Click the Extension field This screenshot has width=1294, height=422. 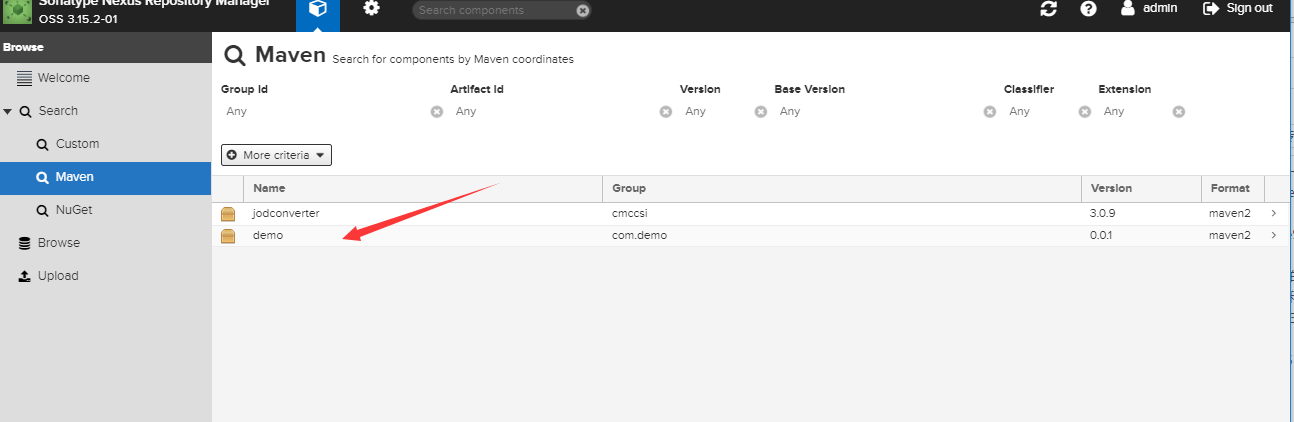pos(1135,112)
